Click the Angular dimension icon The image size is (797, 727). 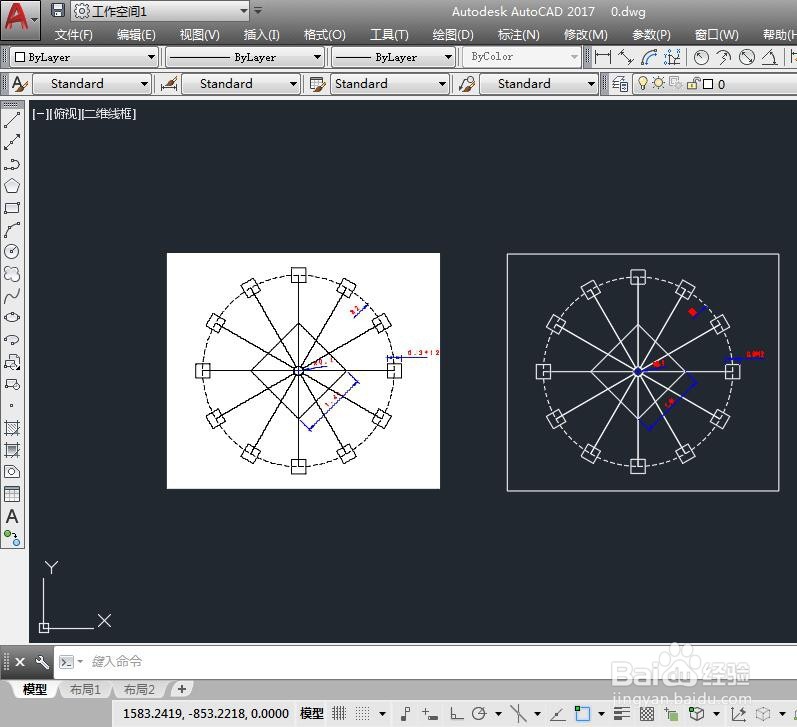point(770,57)
